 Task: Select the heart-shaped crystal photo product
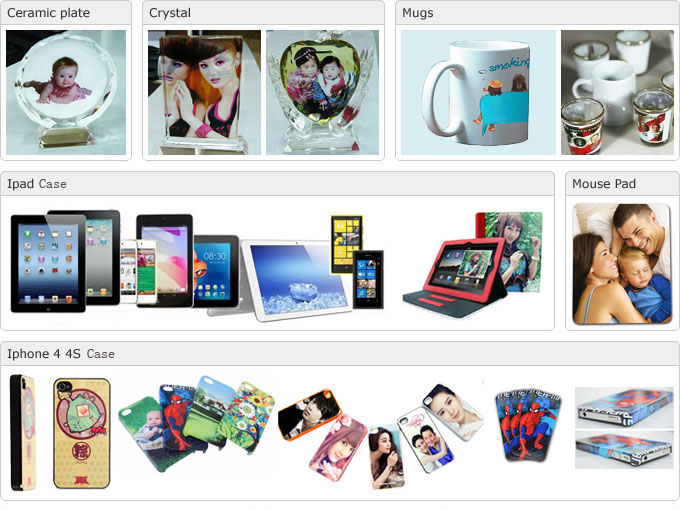(x=322, y=92)
